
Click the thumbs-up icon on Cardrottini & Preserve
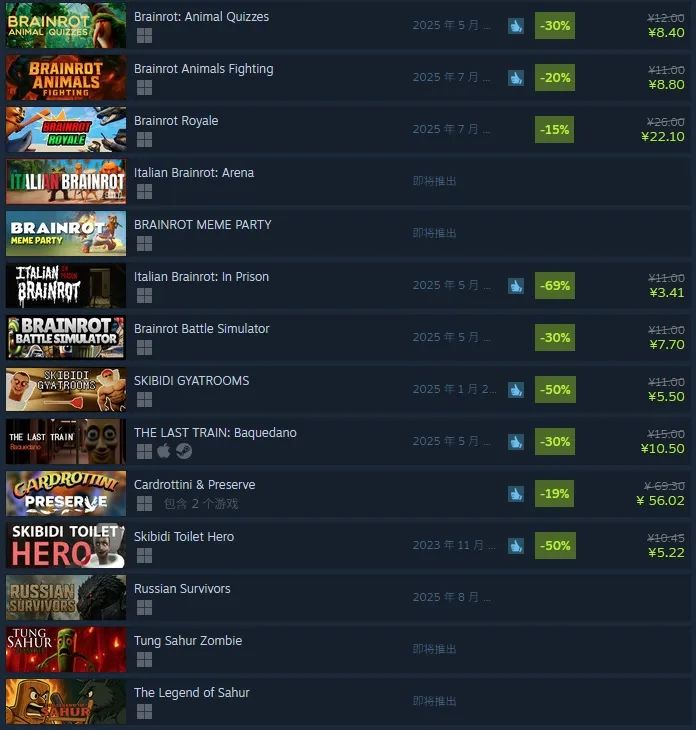click(516, 494)
